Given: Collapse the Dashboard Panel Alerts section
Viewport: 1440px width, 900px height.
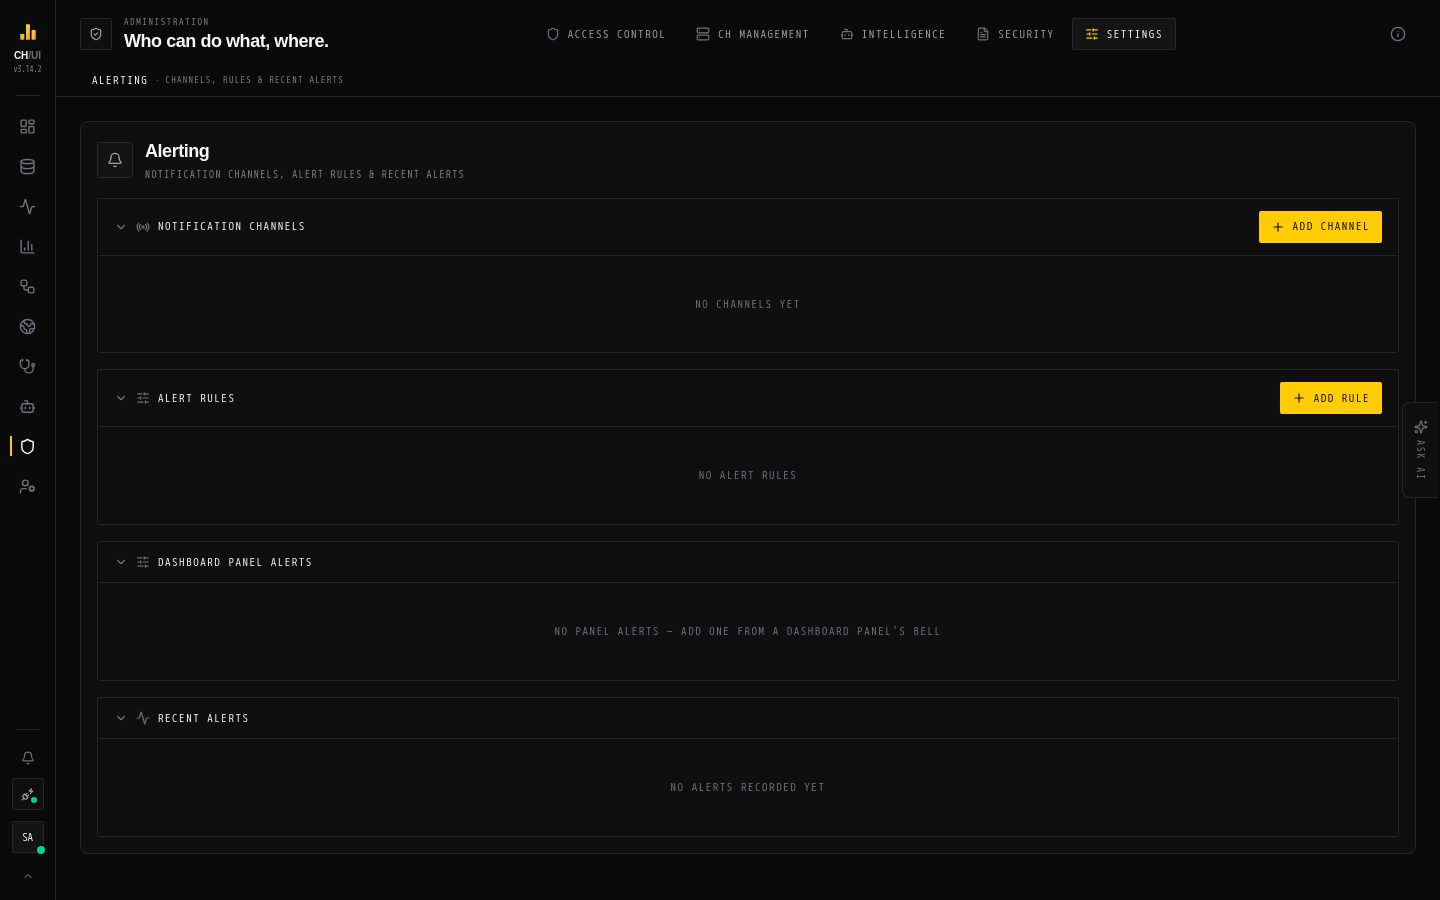Looking at the screenshot, I should click(121, 562).
